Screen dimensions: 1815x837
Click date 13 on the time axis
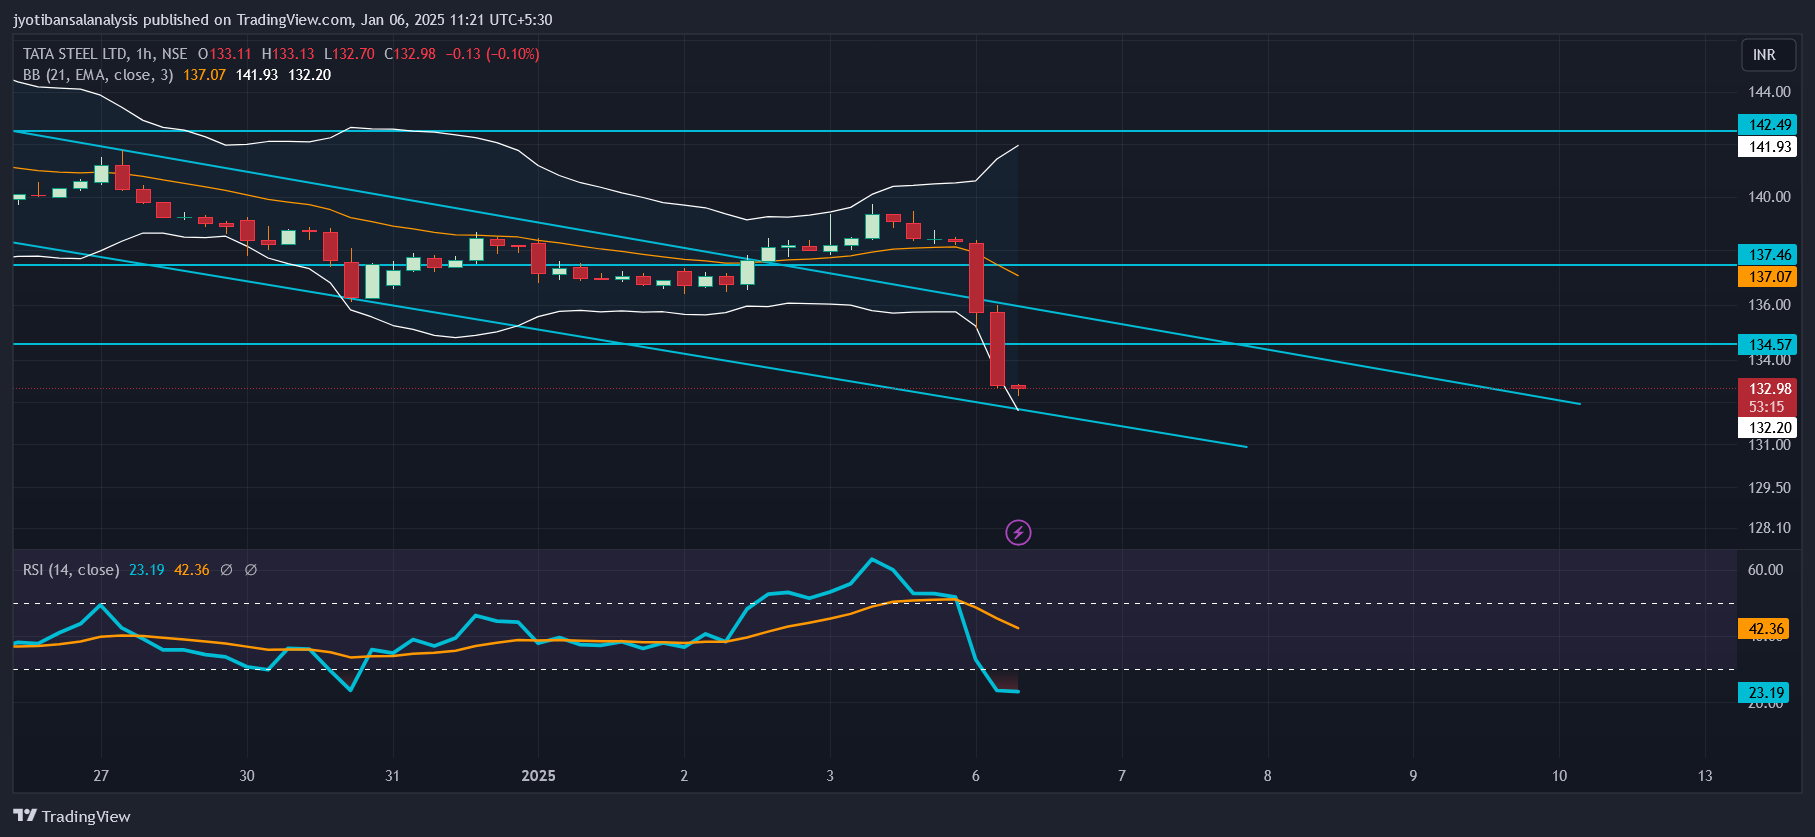[1705, 776]
